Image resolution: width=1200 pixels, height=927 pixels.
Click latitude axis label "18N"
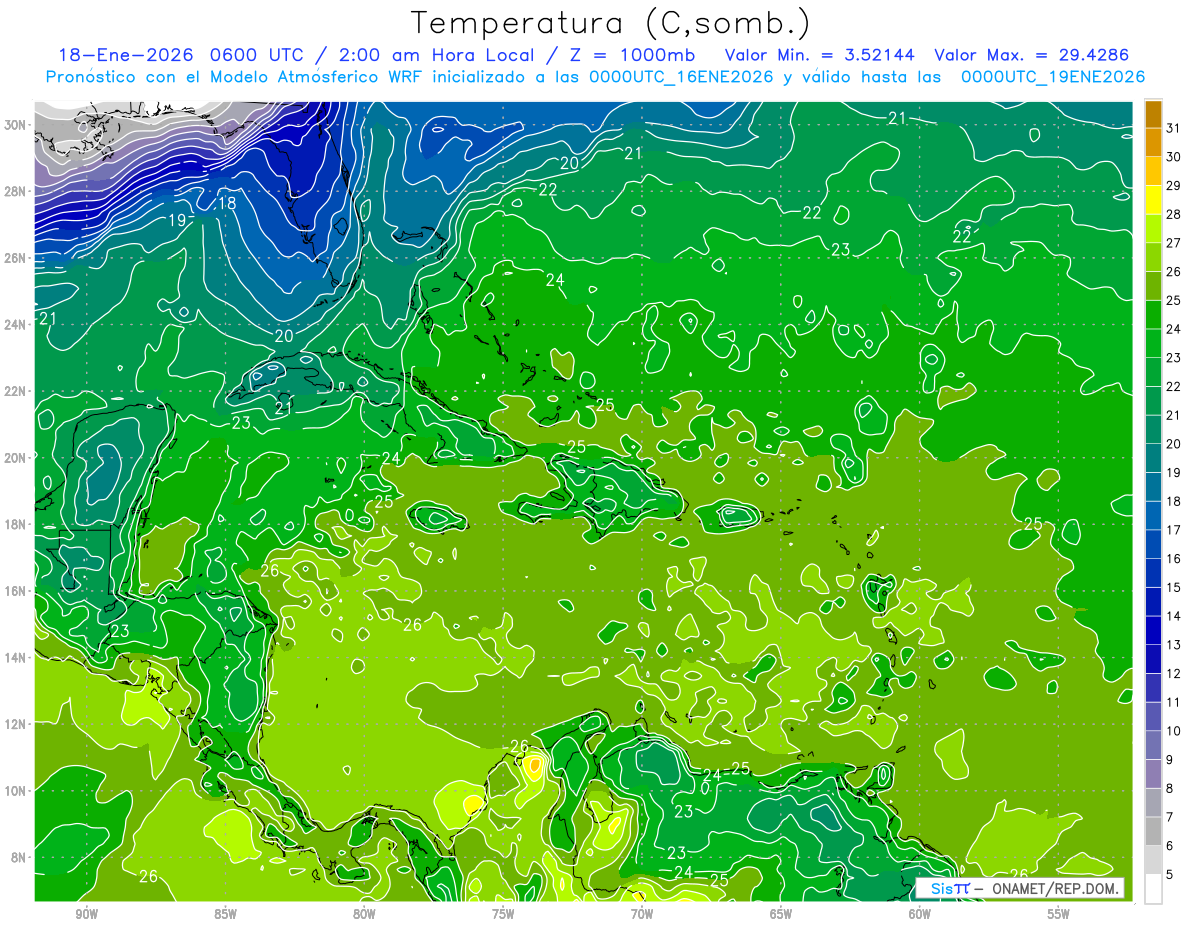17,524
